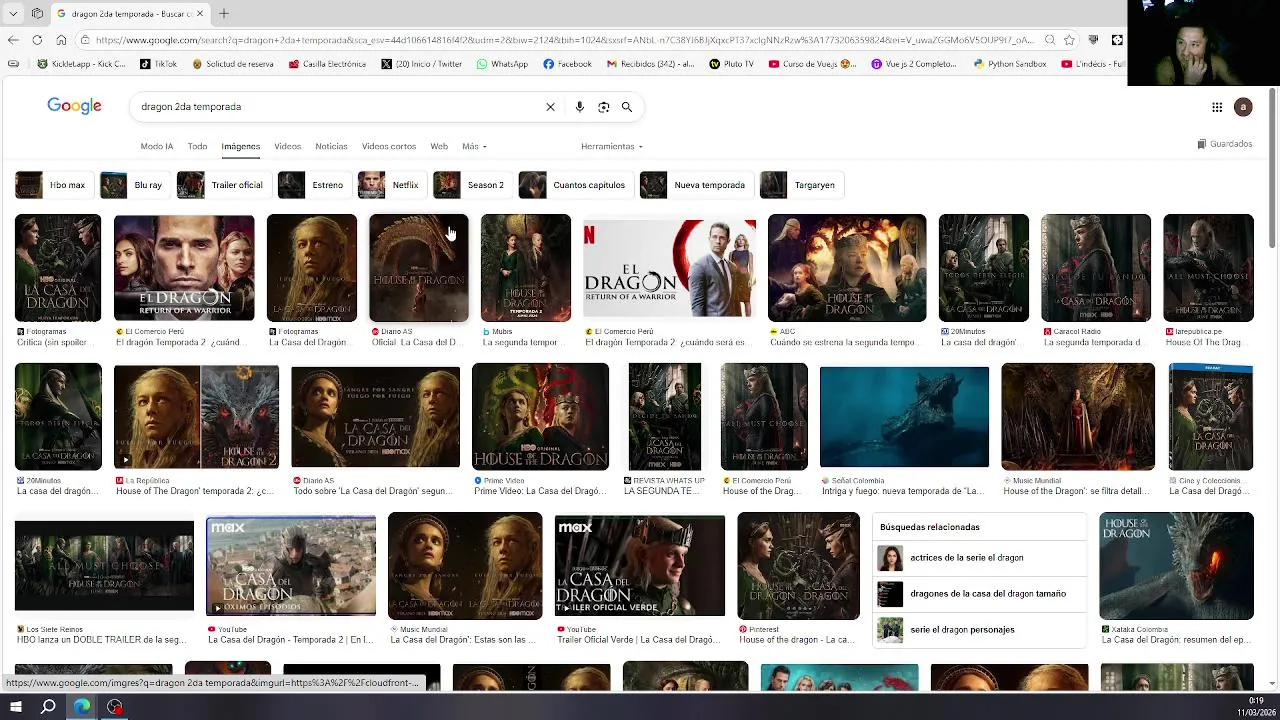The image size is (1280, 720).
Task: Switch to Noticias tab
Action: [331, 146]
